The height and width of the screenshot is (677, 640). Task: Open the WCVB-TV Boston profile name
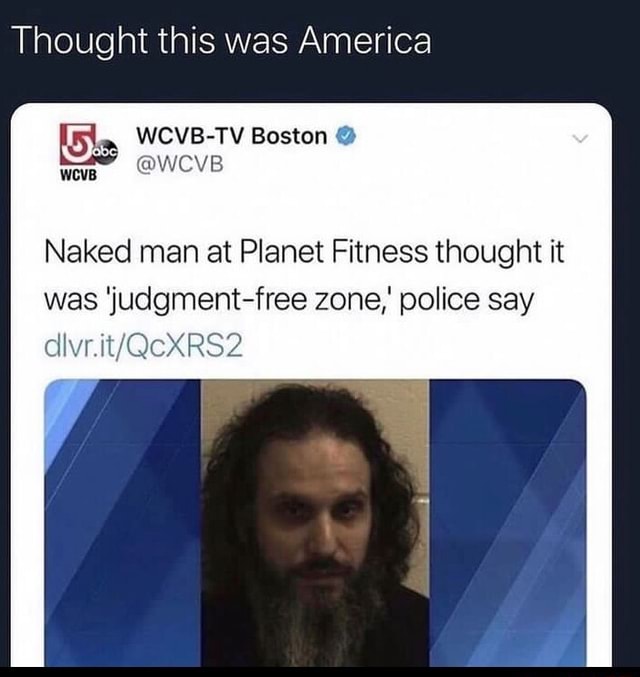point(232,136)
